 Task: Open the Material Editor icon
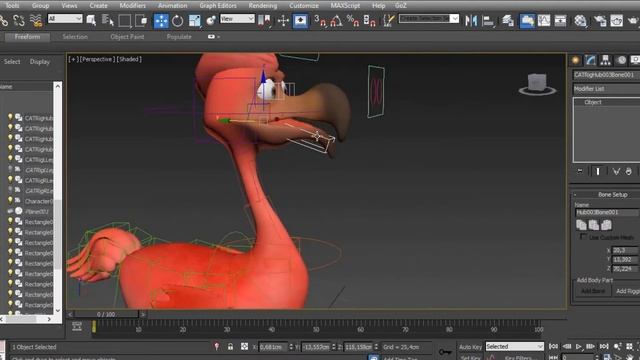point(580,20)
